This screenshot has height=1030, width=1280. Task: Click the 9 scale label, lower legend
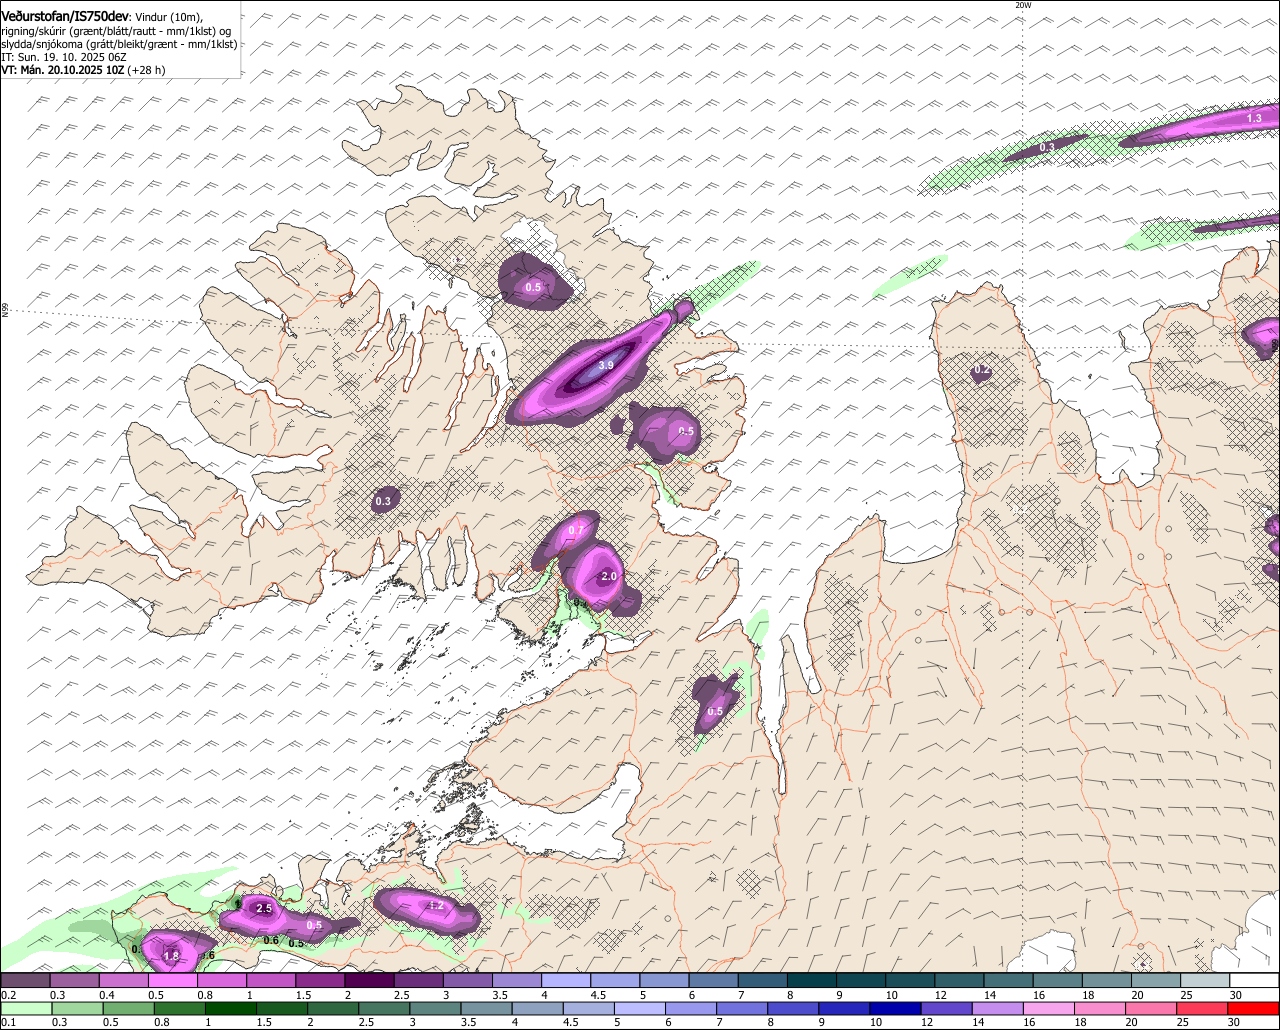pos(822,1022)
